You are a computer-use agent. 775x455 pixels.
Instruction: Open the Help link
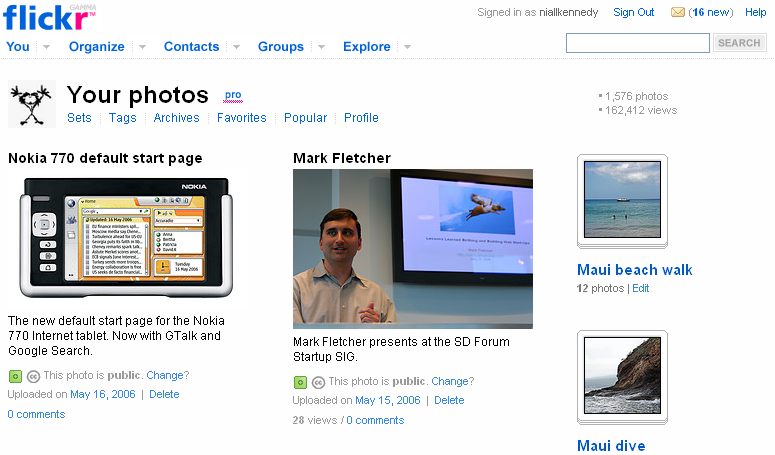point(756,12)
